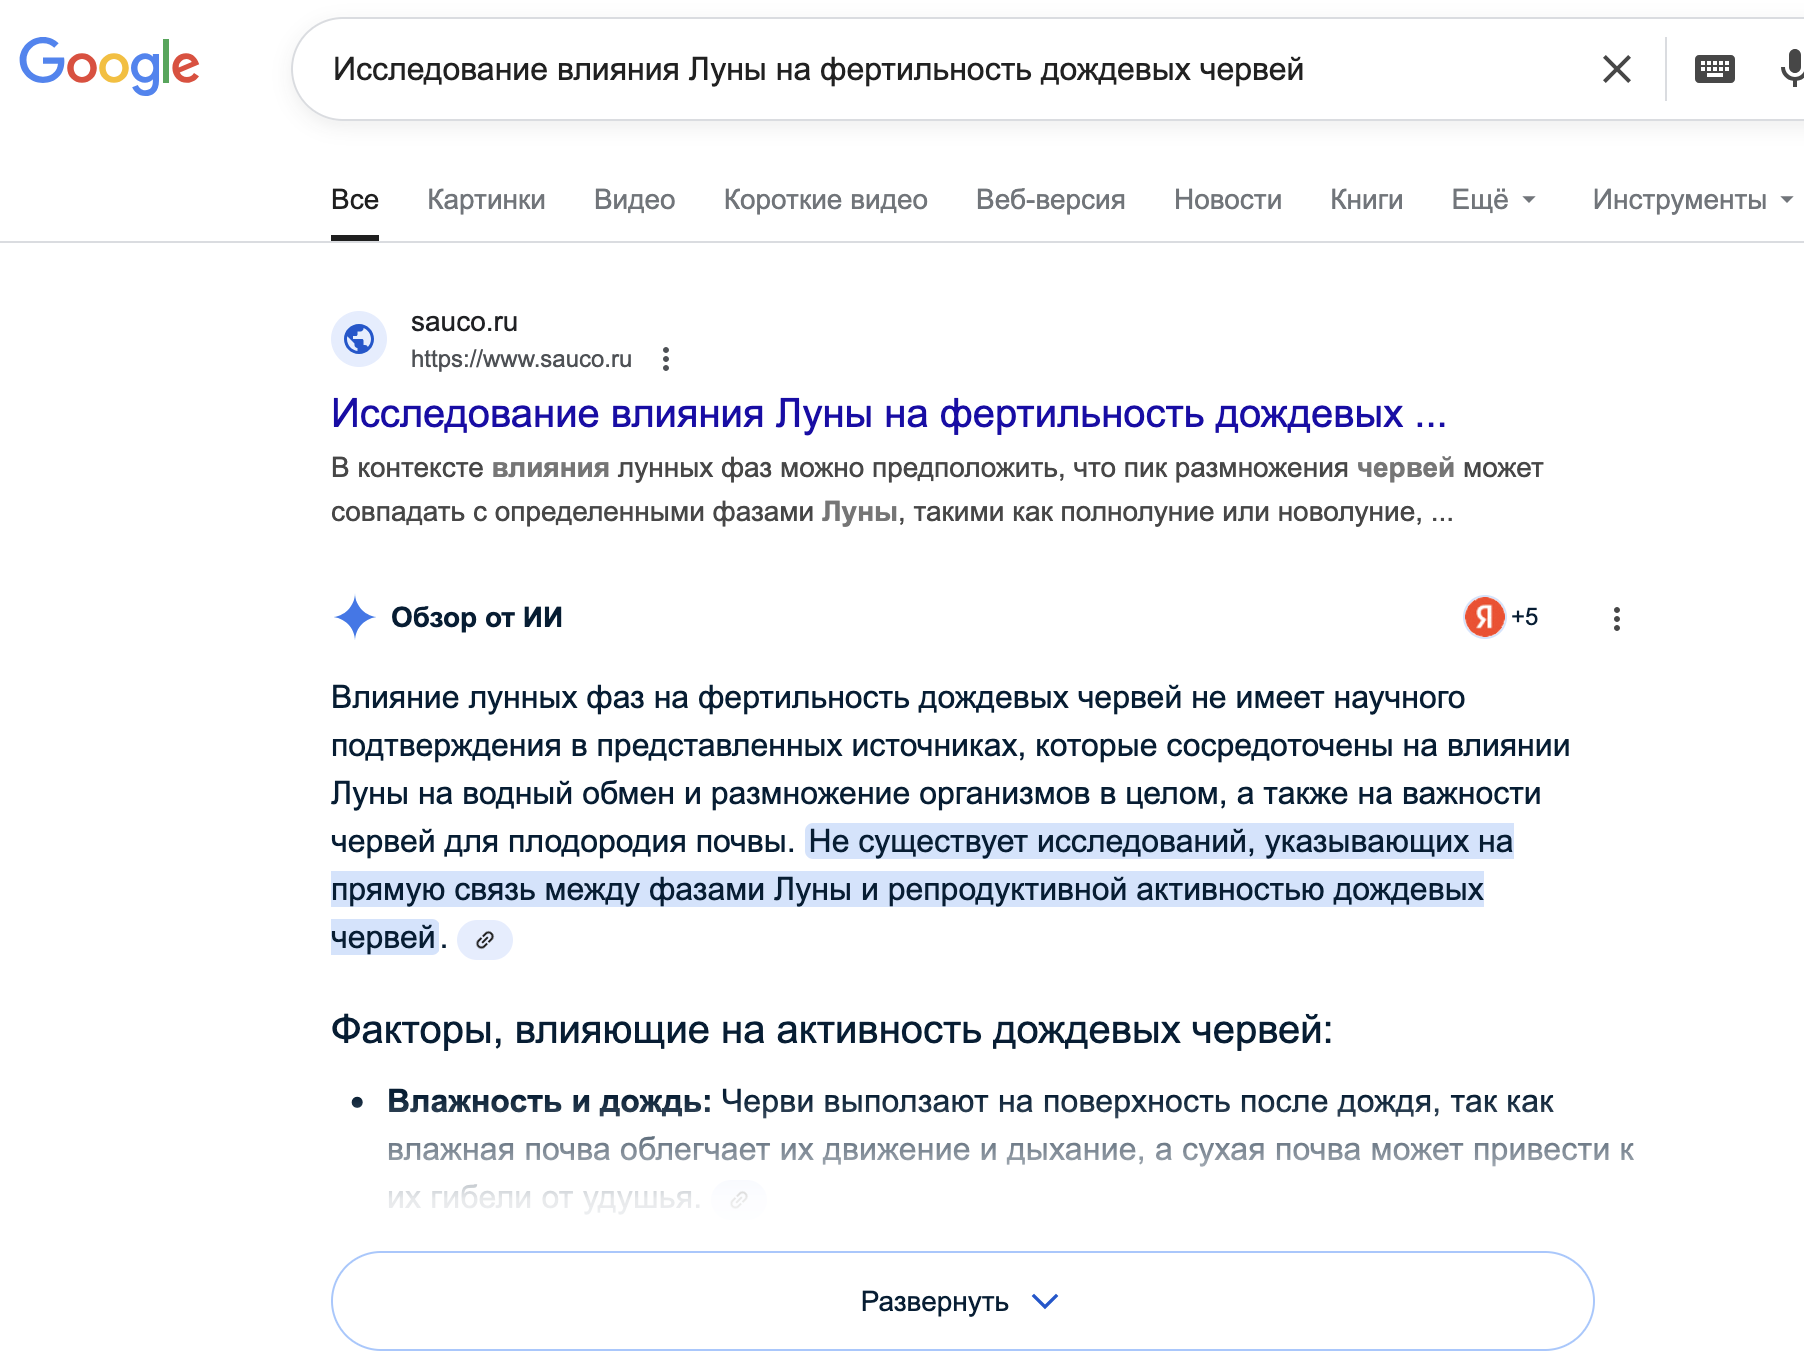The width and height of the screenshot is (1804, 1366).
Task: Click link chip after highlighted AI summary
Action: pyautogui.click(x=485, y=940)
